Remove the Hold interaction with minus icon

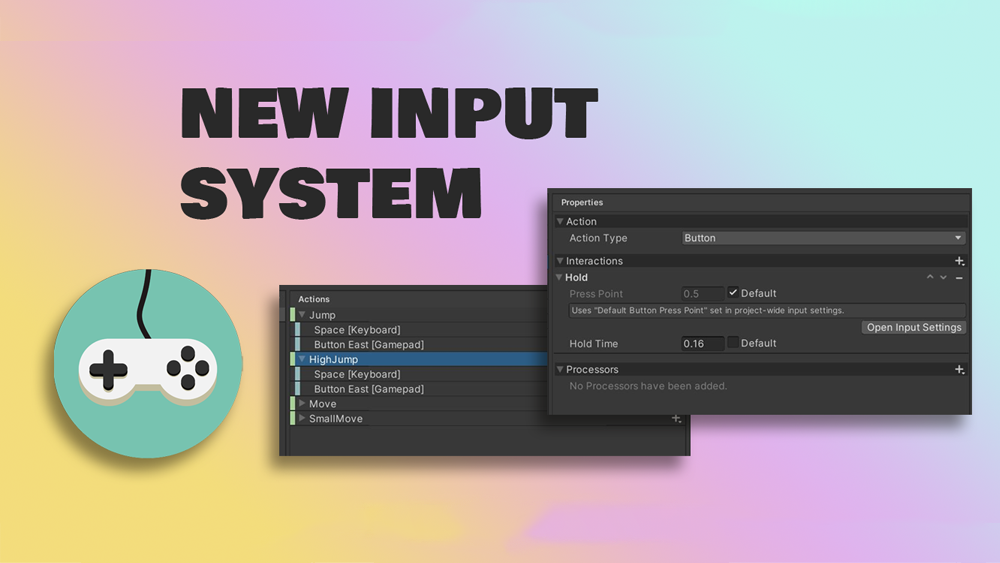[x=959, y=278]
